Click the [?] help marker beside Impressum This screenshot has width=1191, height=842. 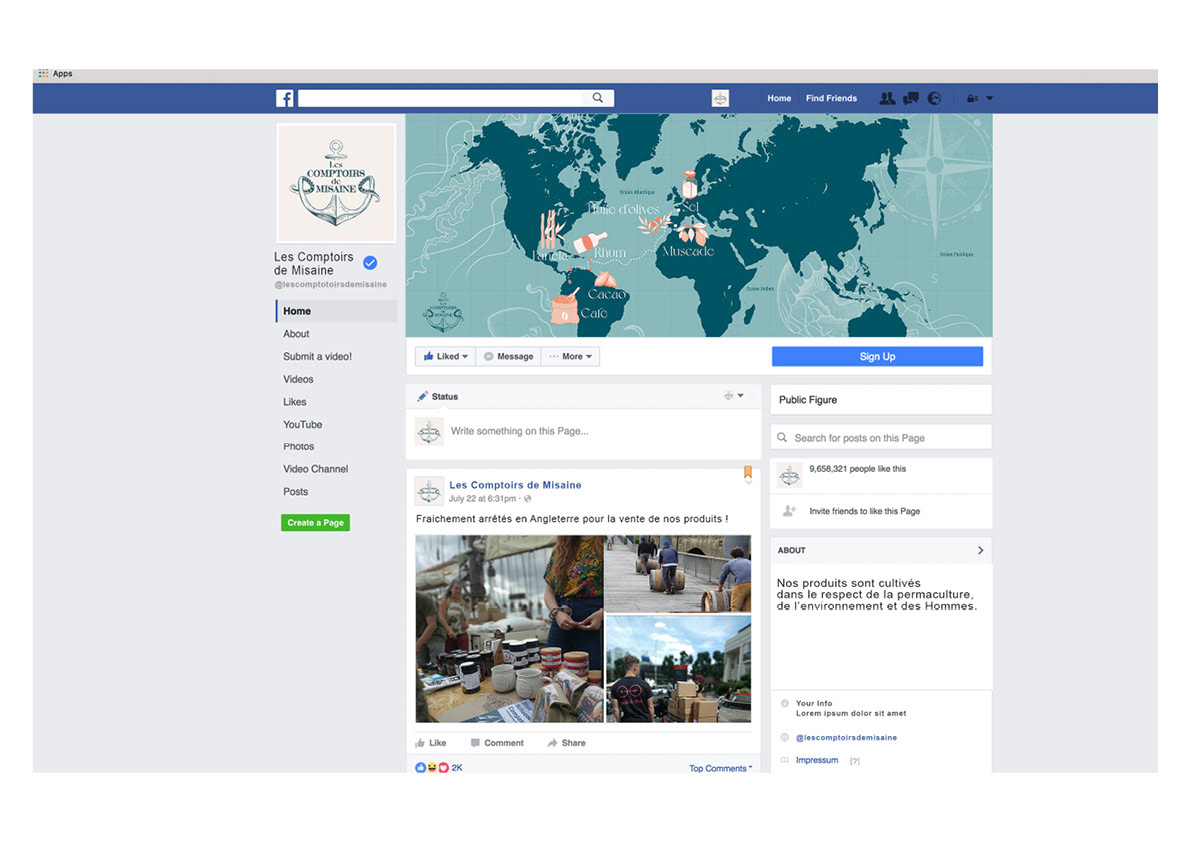[855, 761]
